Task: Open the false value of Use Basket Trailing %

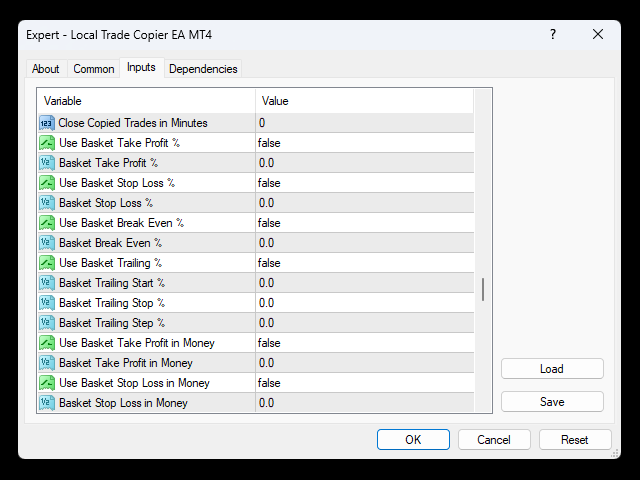Action: point(365,263)
